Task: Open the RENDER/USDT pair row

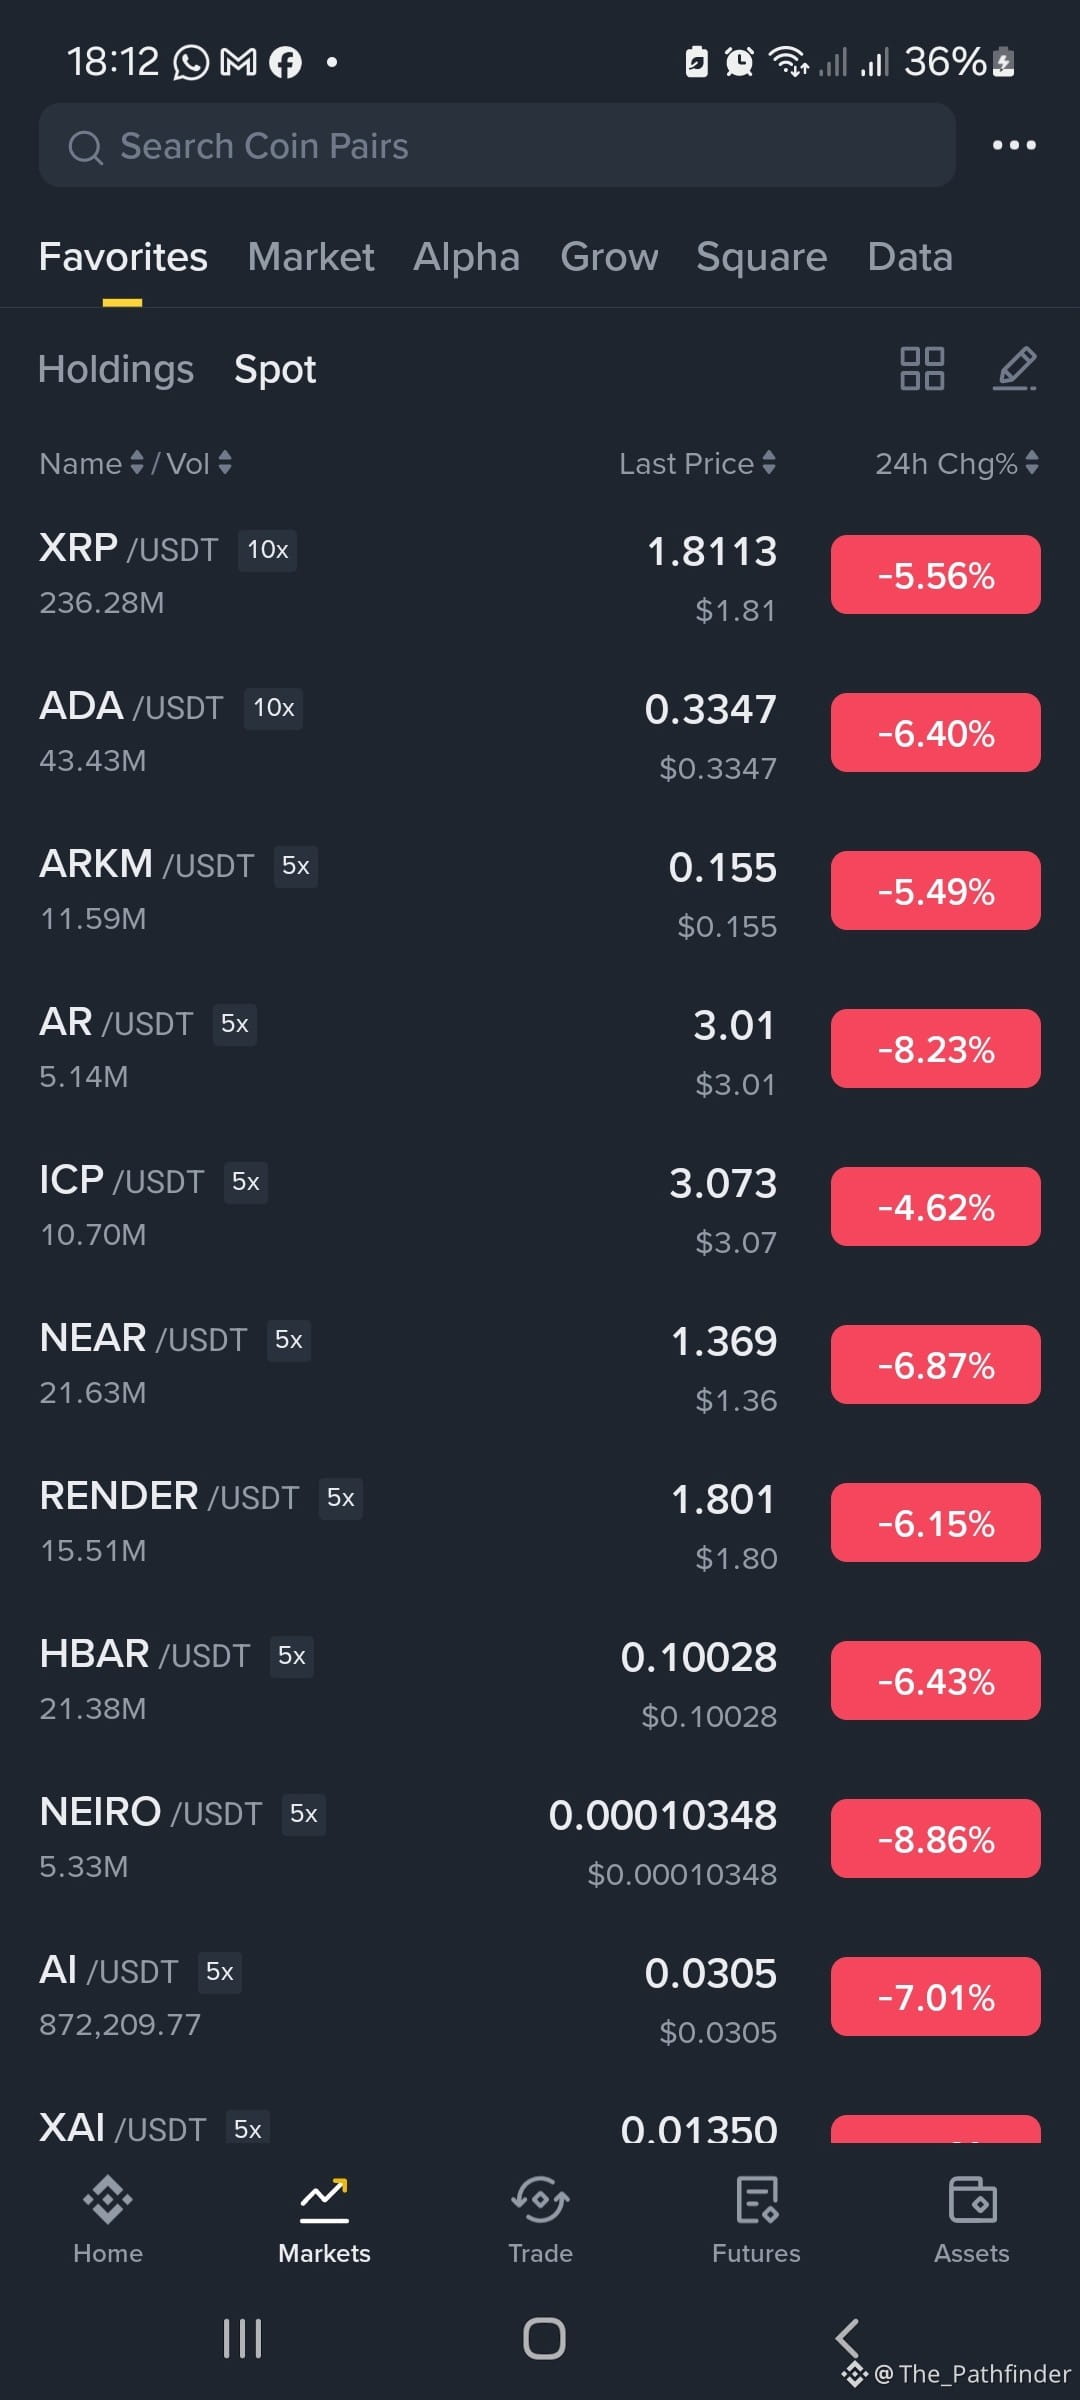Action: coord(540,1523)
